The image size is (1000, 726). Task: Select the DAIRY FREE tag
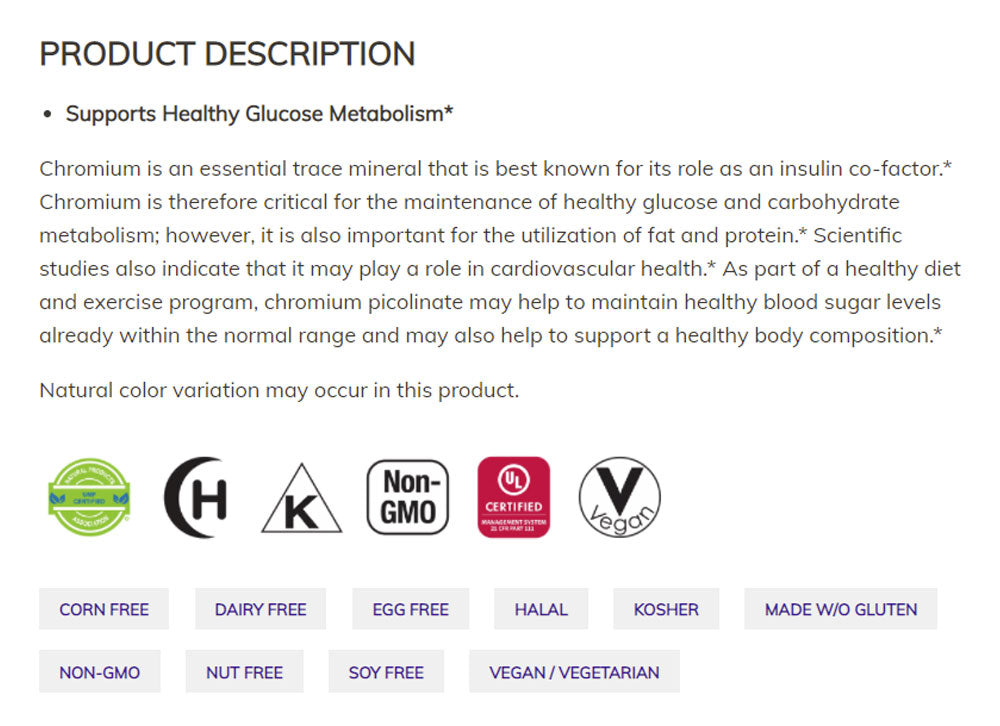[x=260, y=609]
